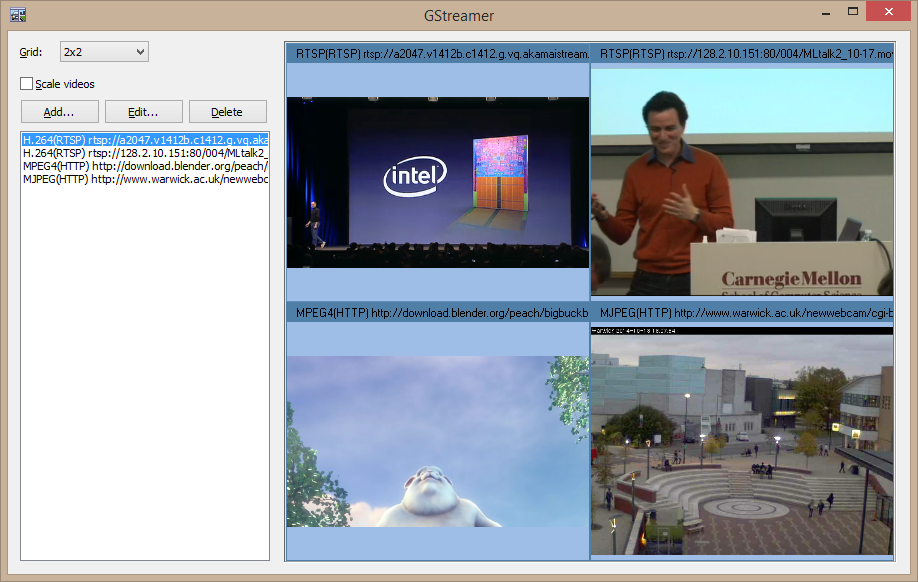Click the MPEG4(HTTP) blender video title bar

[437, 313]
